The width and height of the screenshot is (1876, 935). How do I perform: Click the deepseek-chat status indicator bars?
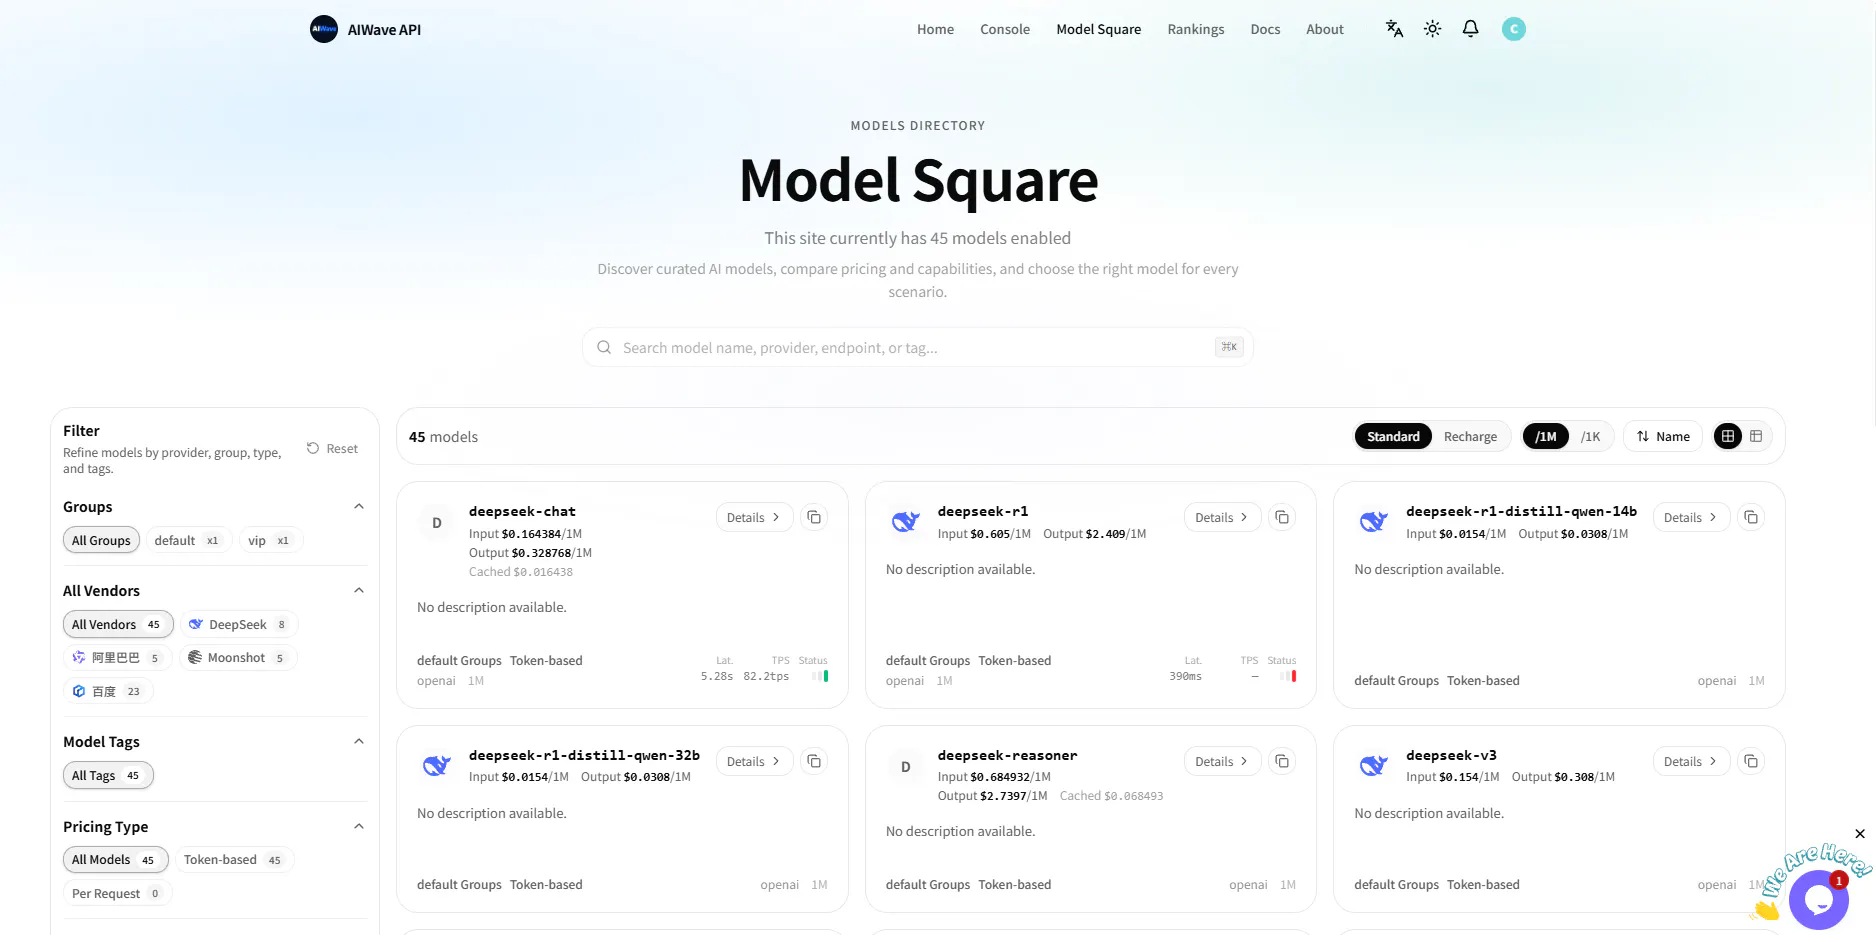[820, 676]
